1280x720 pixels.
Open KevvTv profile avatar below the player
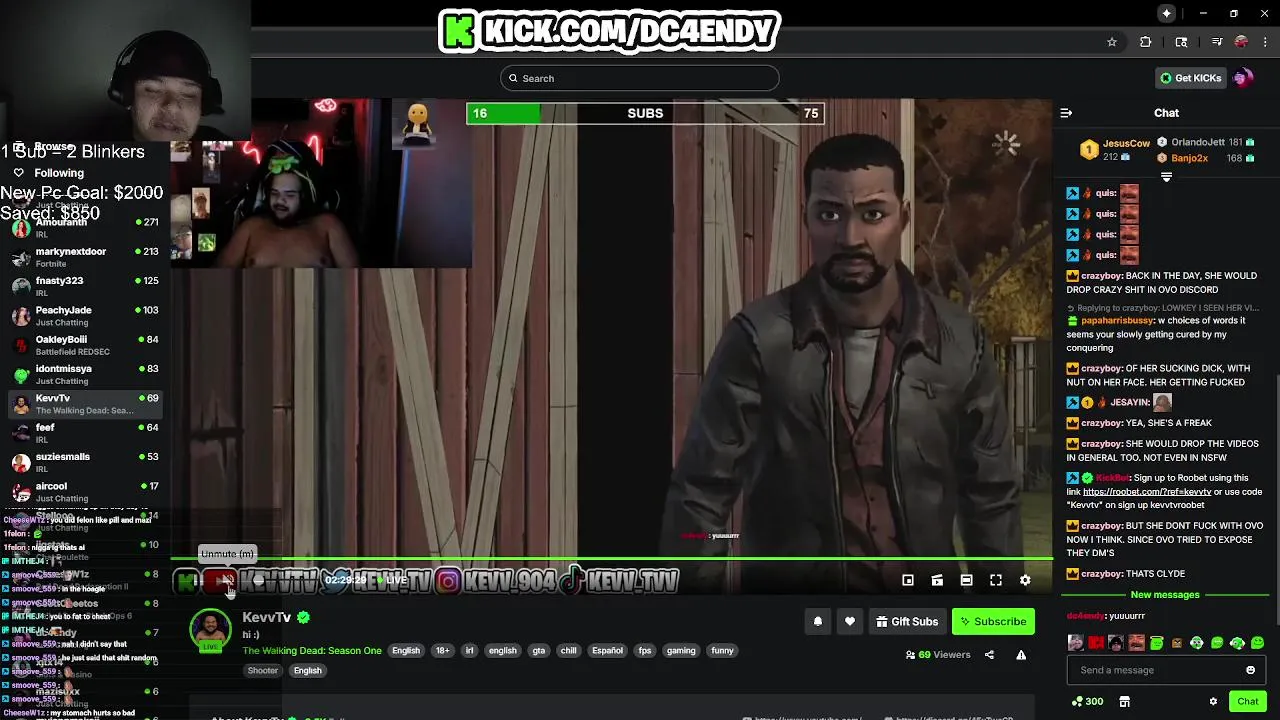pos(210,630)
